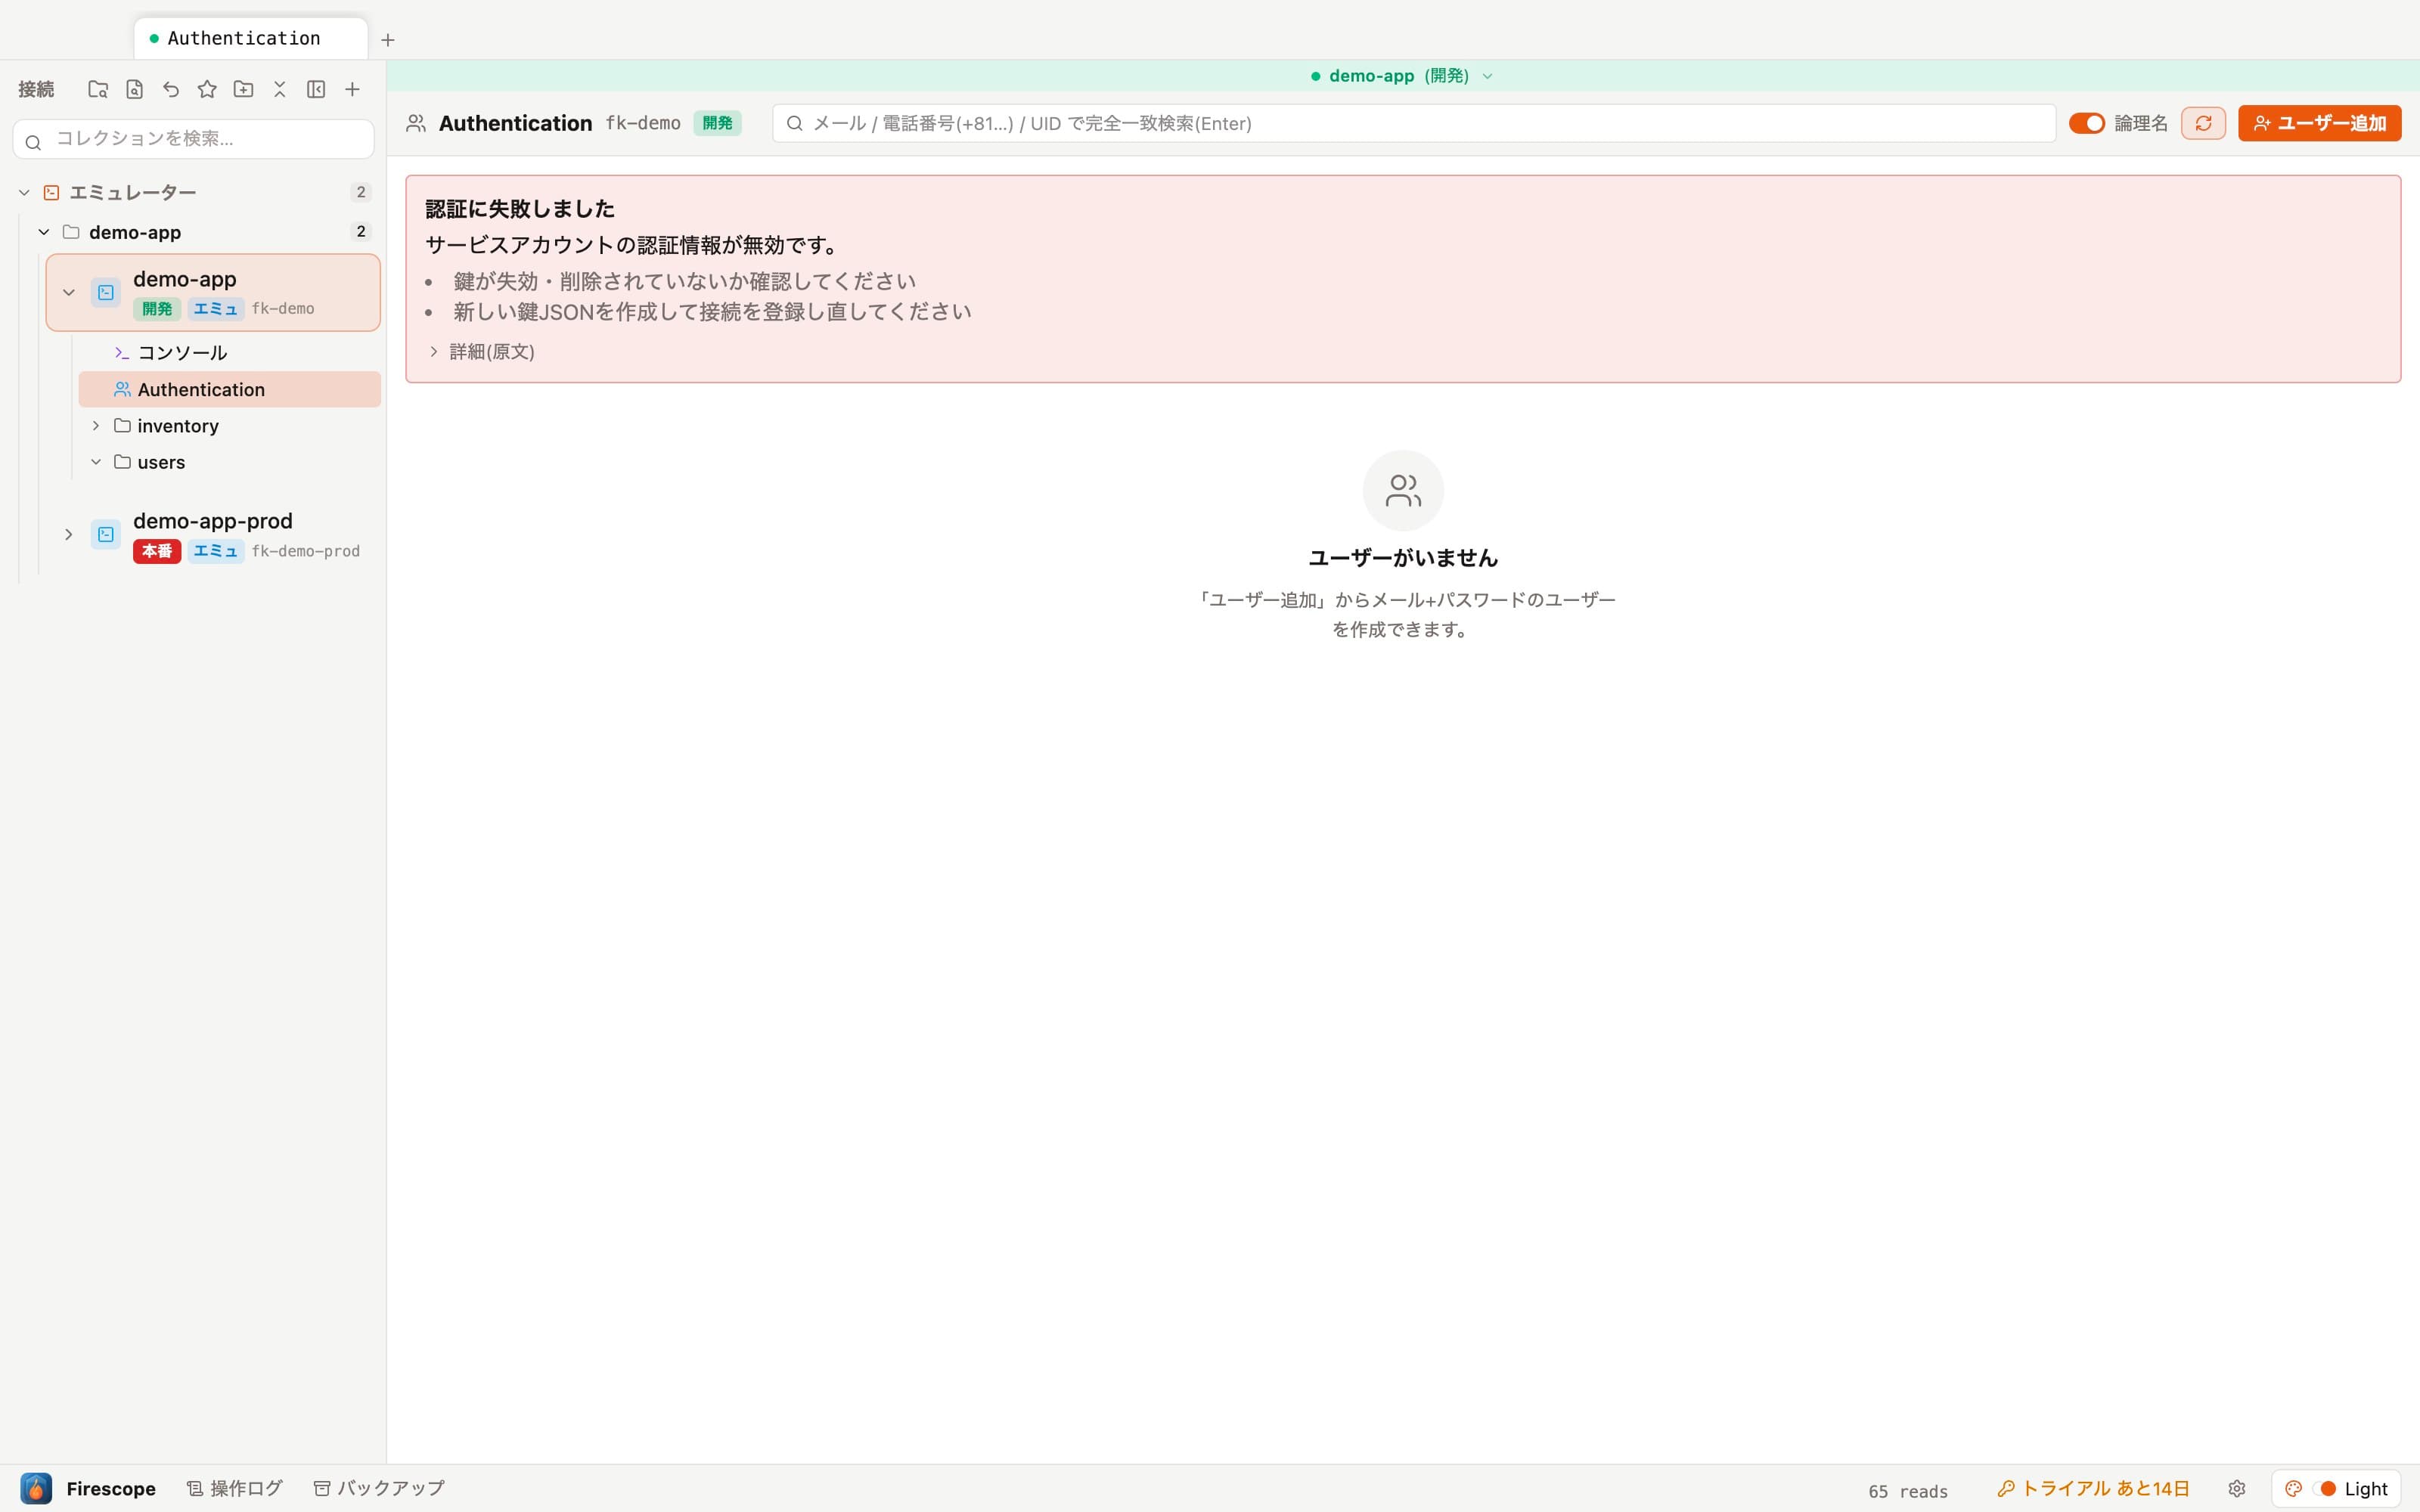Click the 開発 badge next to fk-demo header
Screen dimensions: 2420x1512
717,123
